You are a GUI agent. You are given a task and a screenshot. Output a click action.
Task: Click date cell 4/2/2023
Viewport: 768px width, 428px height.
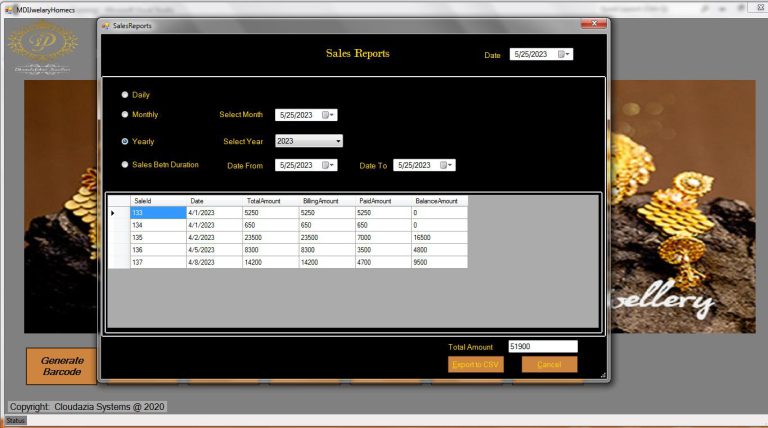214,238
